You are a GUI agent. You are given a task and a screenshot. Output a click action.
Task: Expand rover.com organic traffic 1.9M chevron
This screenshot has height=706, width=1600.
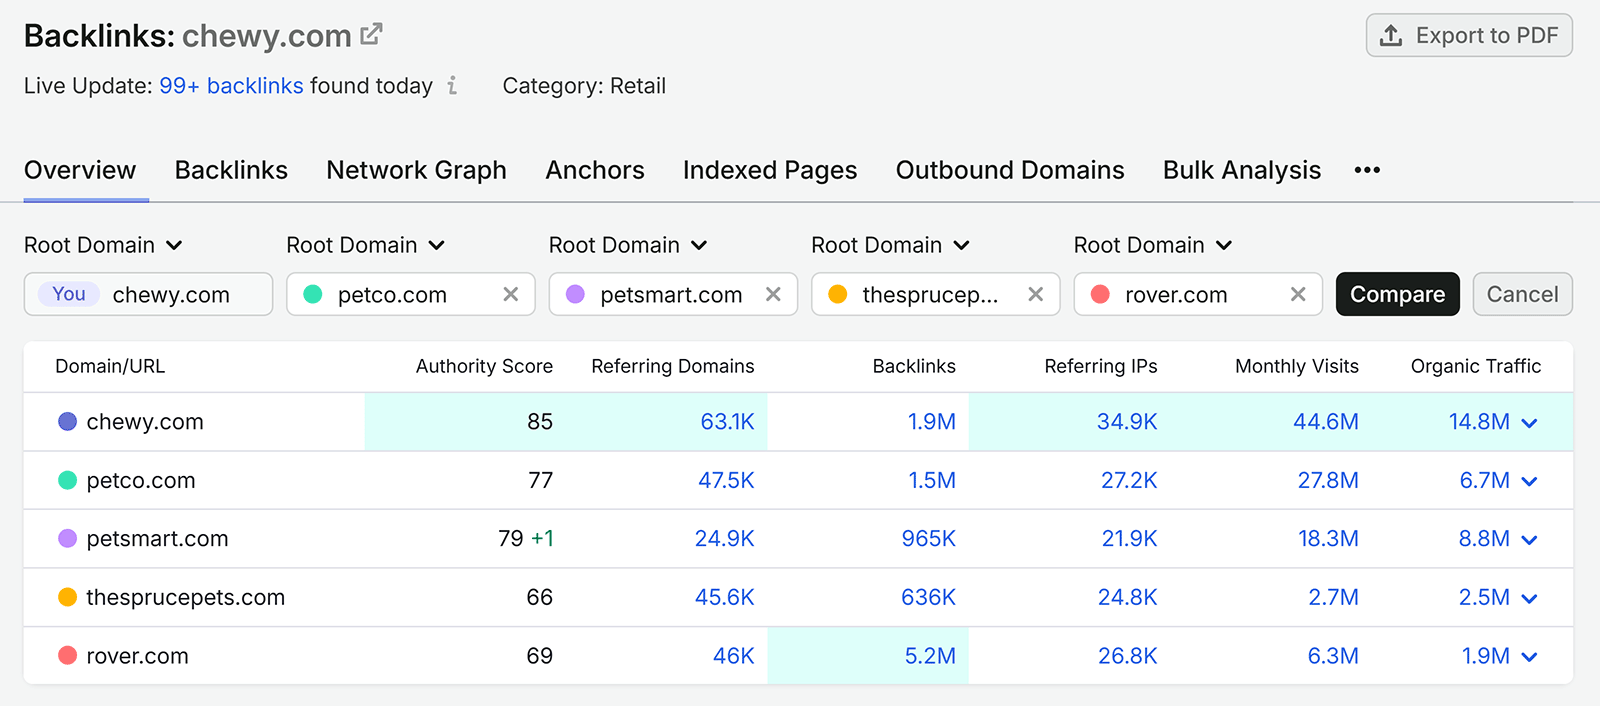click(1529, 657)
